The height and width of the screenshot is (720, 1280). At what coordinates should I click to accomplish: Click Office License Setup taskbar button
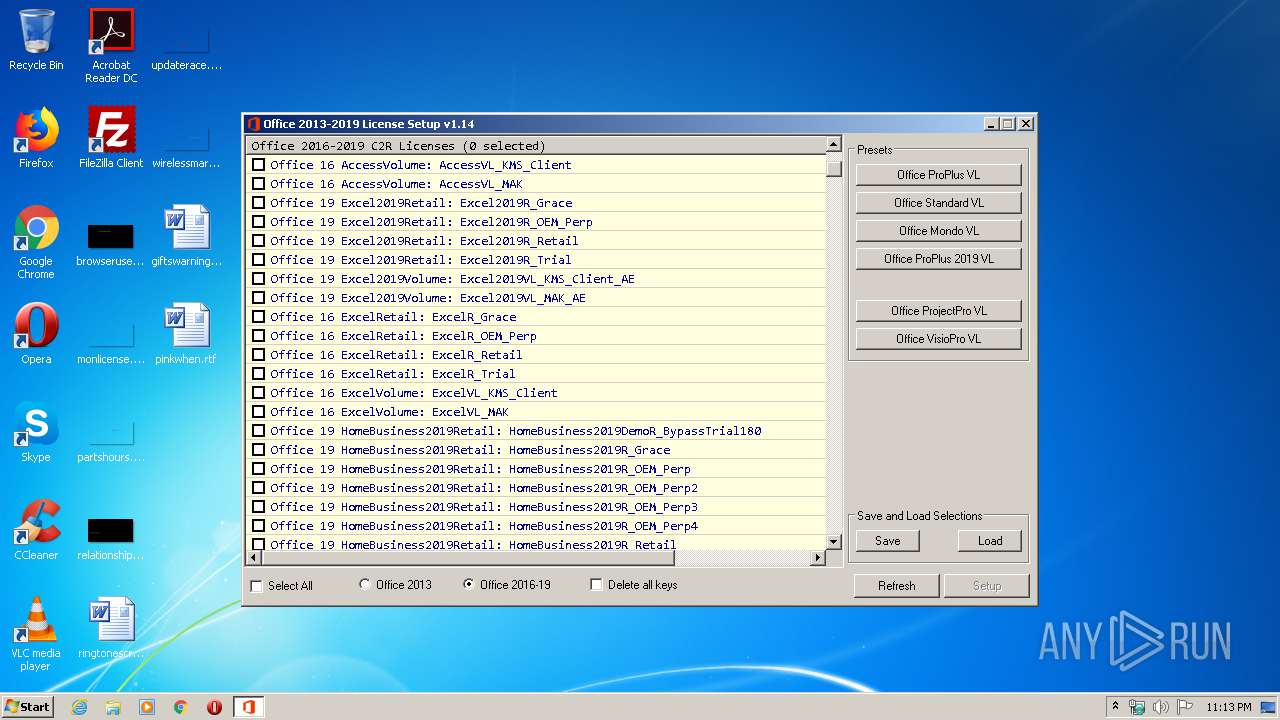click(x=248, y=707)
